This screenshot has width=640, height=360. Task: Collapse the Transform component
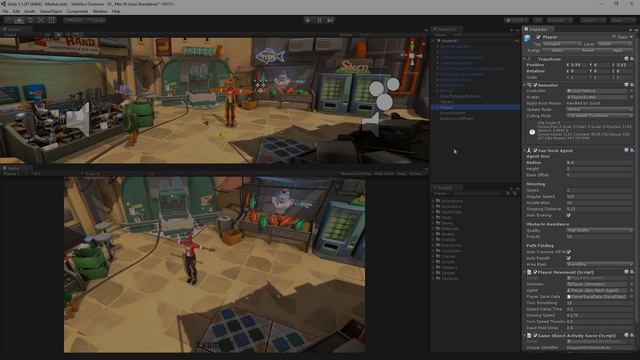(525, 59)
